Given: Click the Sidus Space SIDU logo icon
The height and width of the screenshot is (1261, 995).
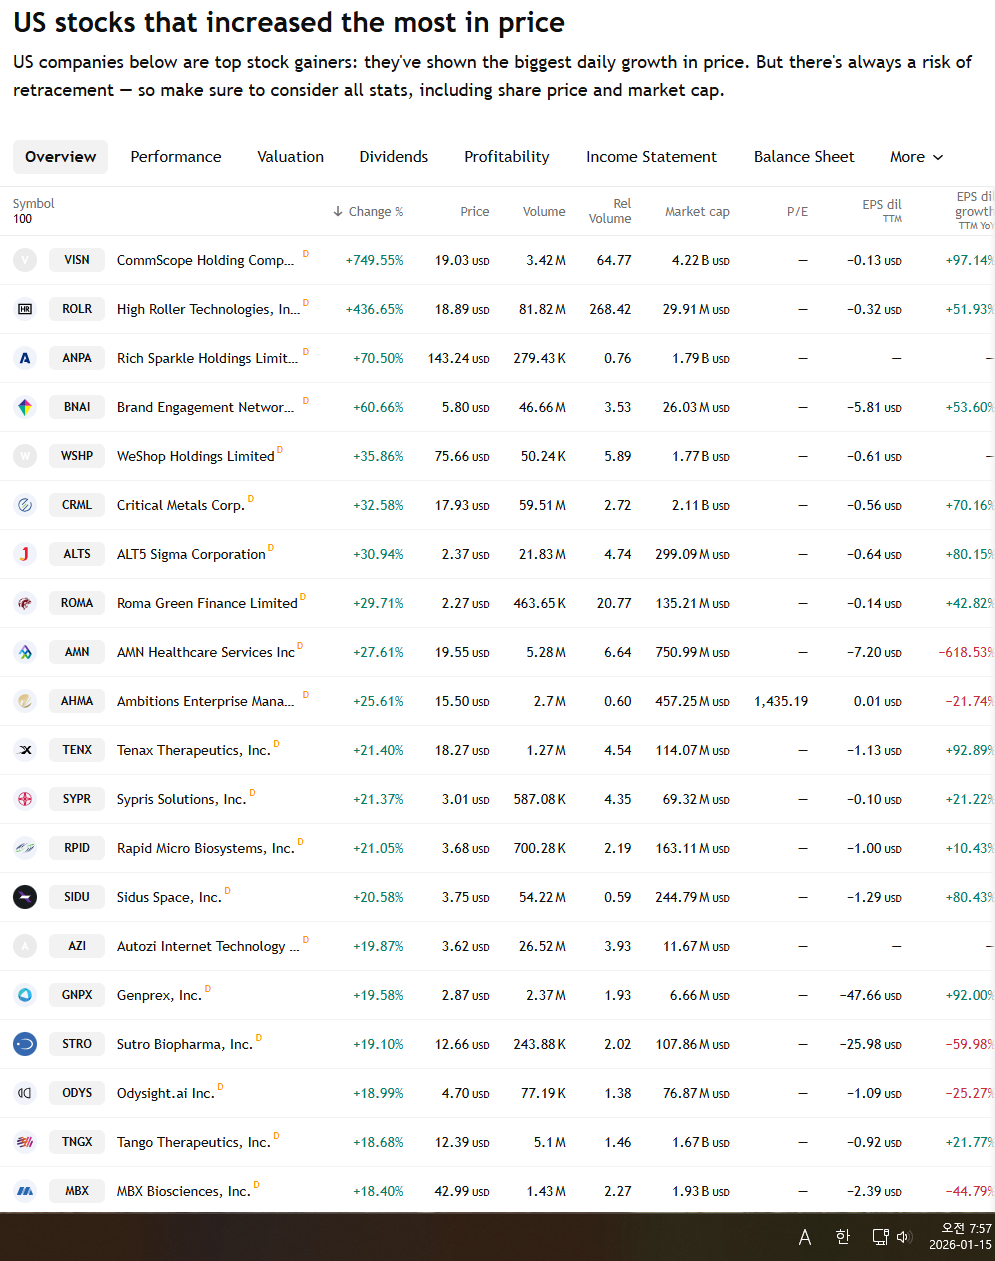Looking at the screenshot, I should [25, 897].
